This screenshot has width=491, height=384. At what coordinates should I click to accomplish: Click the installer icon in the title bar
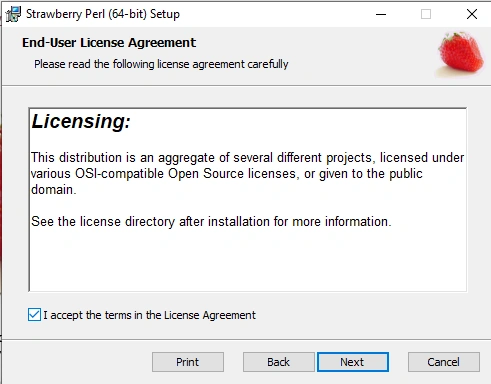13,14
